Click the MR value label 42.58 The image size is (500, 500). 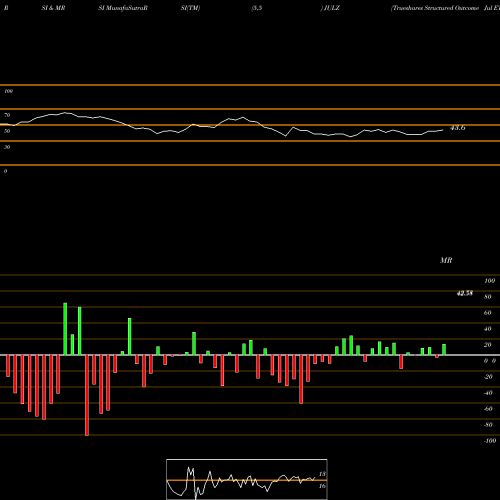[465, 293]
